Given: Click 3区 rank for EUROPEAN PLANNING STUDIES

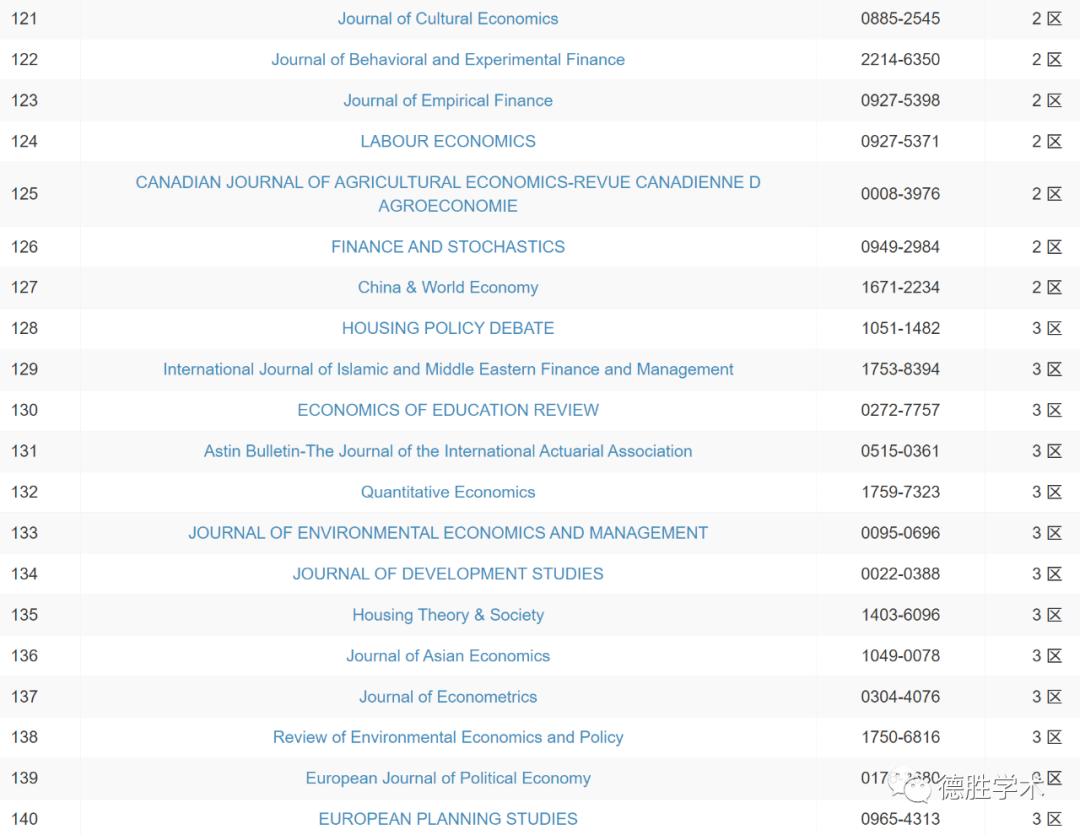Looking at the screenshot, I should coord(1047,819).
